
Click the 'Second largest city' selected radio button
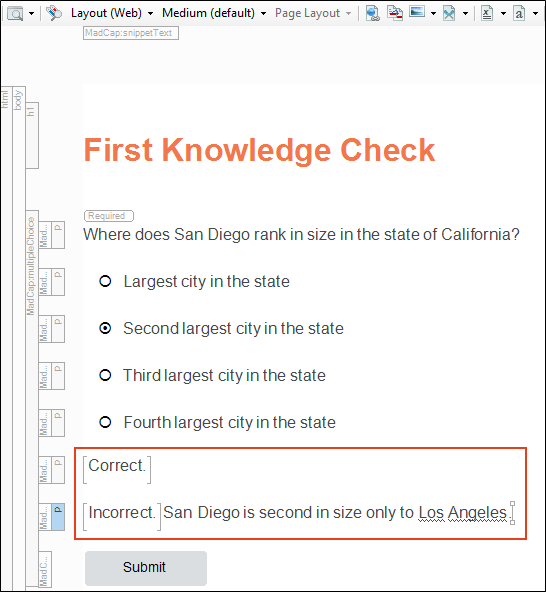pos(105,328)
